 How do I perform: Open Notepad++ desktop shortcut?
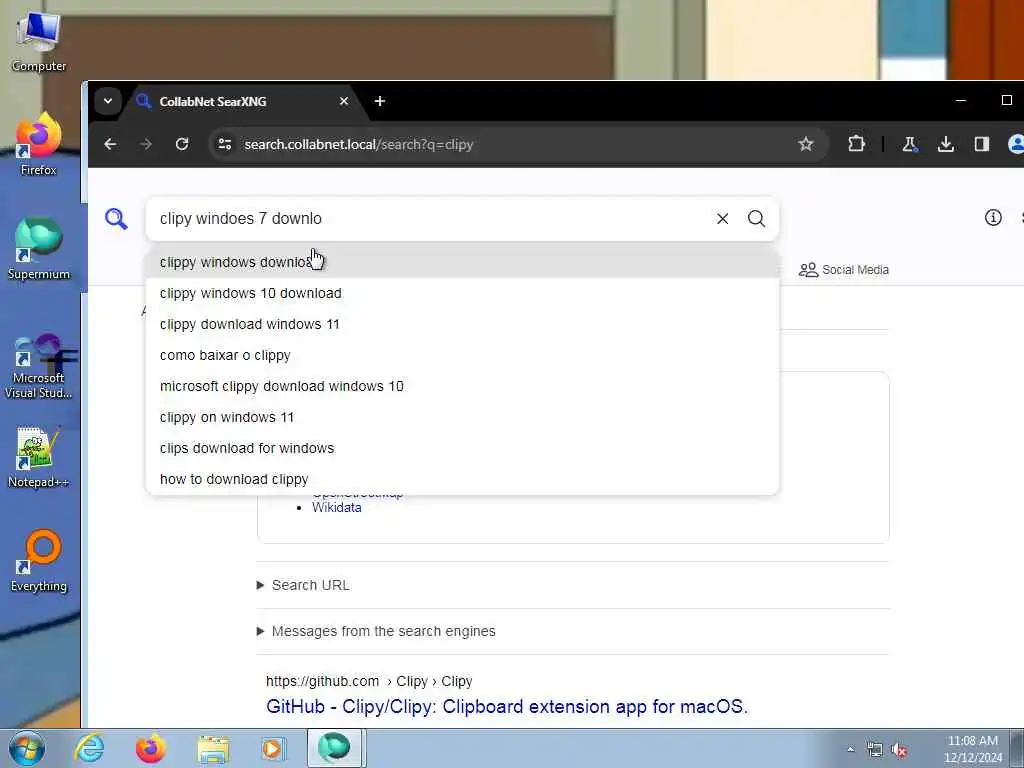click(x=39, y=457)
